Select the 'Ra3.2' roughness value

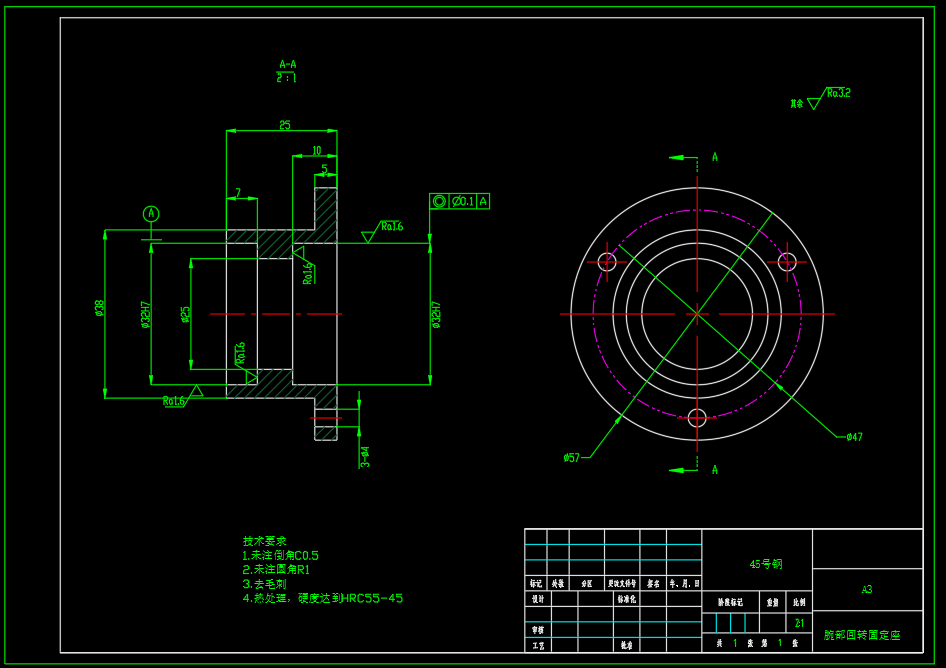(839, 93)
